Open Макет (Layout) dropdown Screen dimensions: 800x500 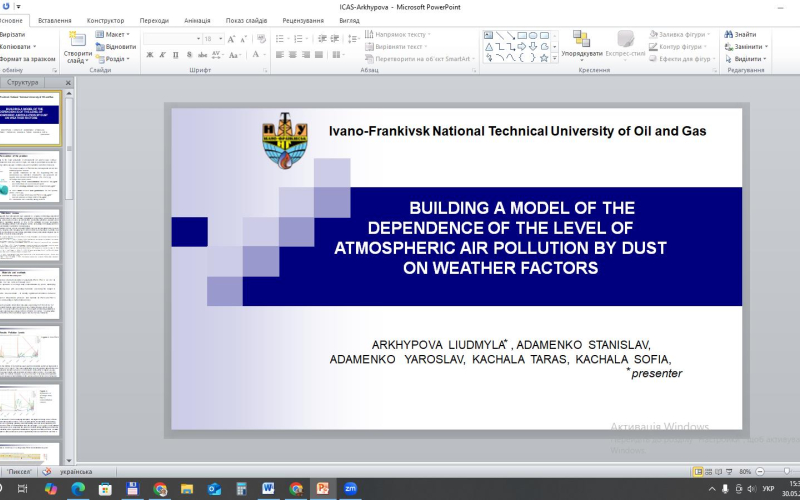click(113, 34)
